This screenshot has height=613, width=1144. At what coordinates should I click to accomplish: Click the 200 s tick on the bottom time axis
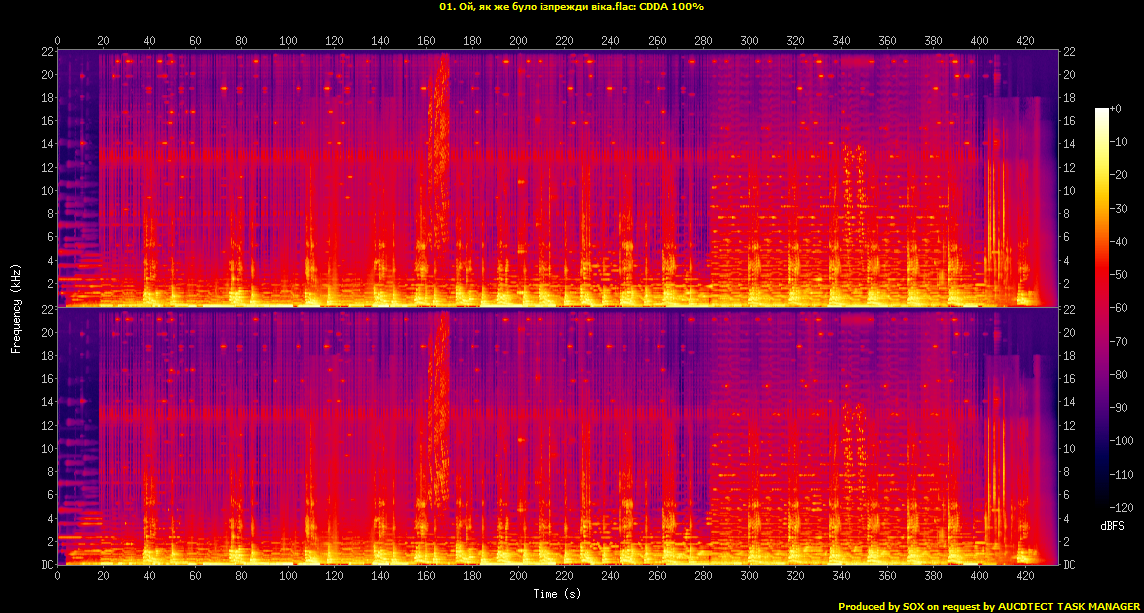pyautogui.click(x=518, y=577)
